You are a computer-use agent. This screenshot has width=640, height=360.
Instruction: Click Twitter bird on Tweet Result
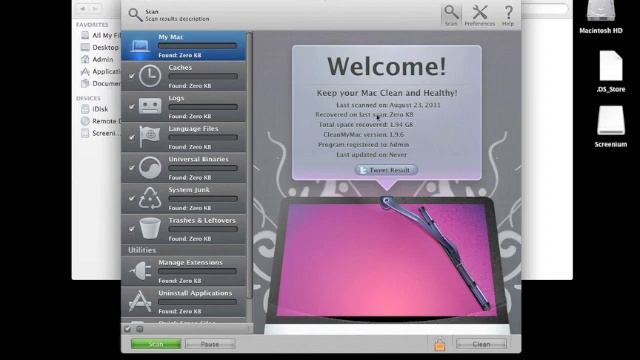pos(362,170)
